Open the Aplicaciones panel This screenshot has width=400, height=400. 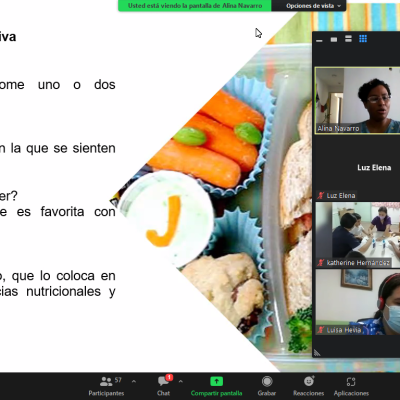pyautogui.click(x=351, y=386)
